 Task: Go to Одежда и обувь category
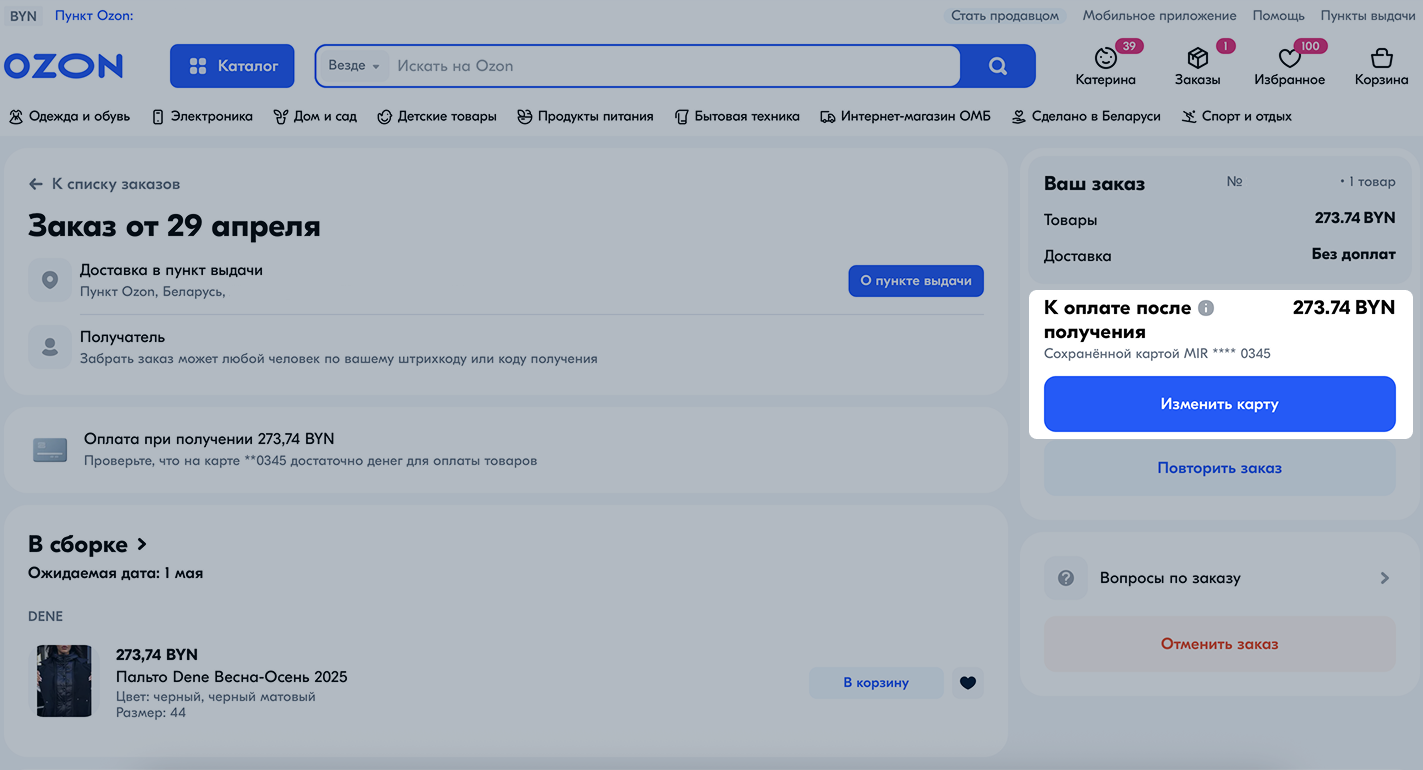69,116
